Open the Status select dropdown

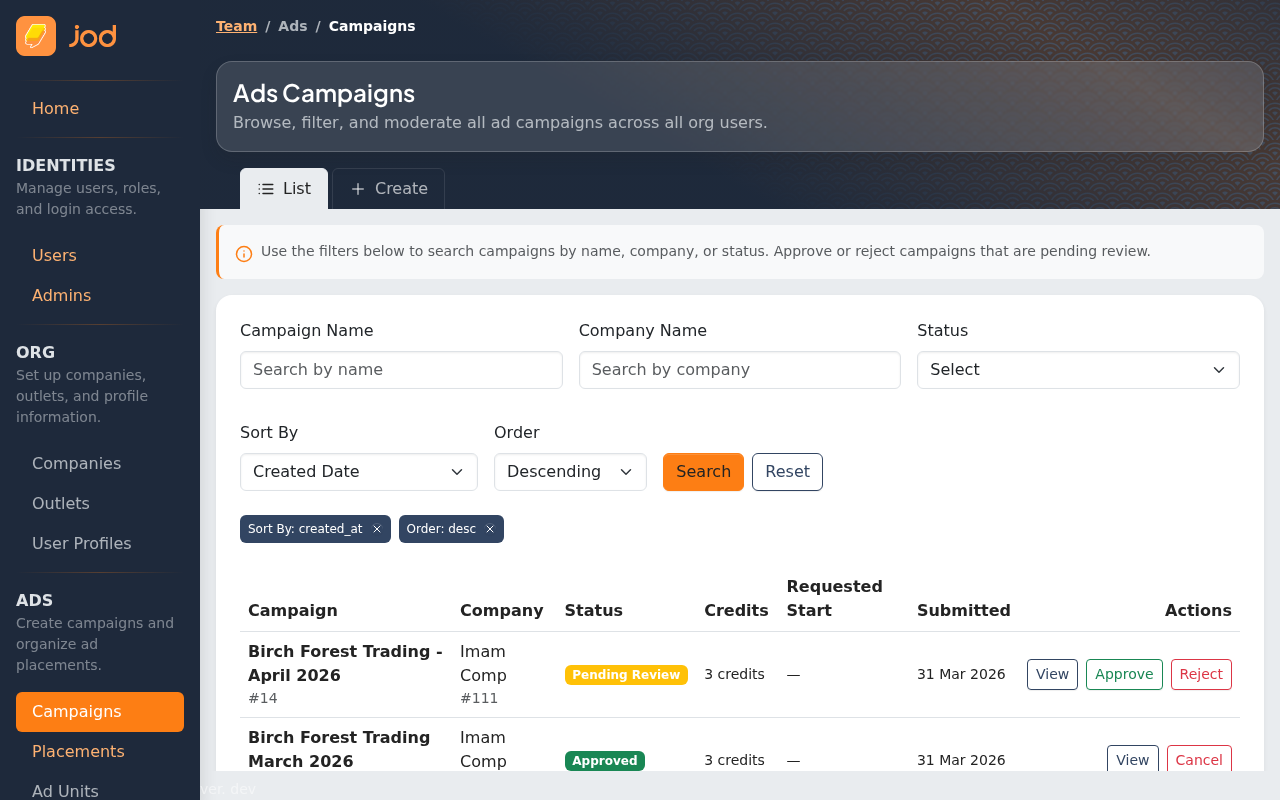[1077, 370]
